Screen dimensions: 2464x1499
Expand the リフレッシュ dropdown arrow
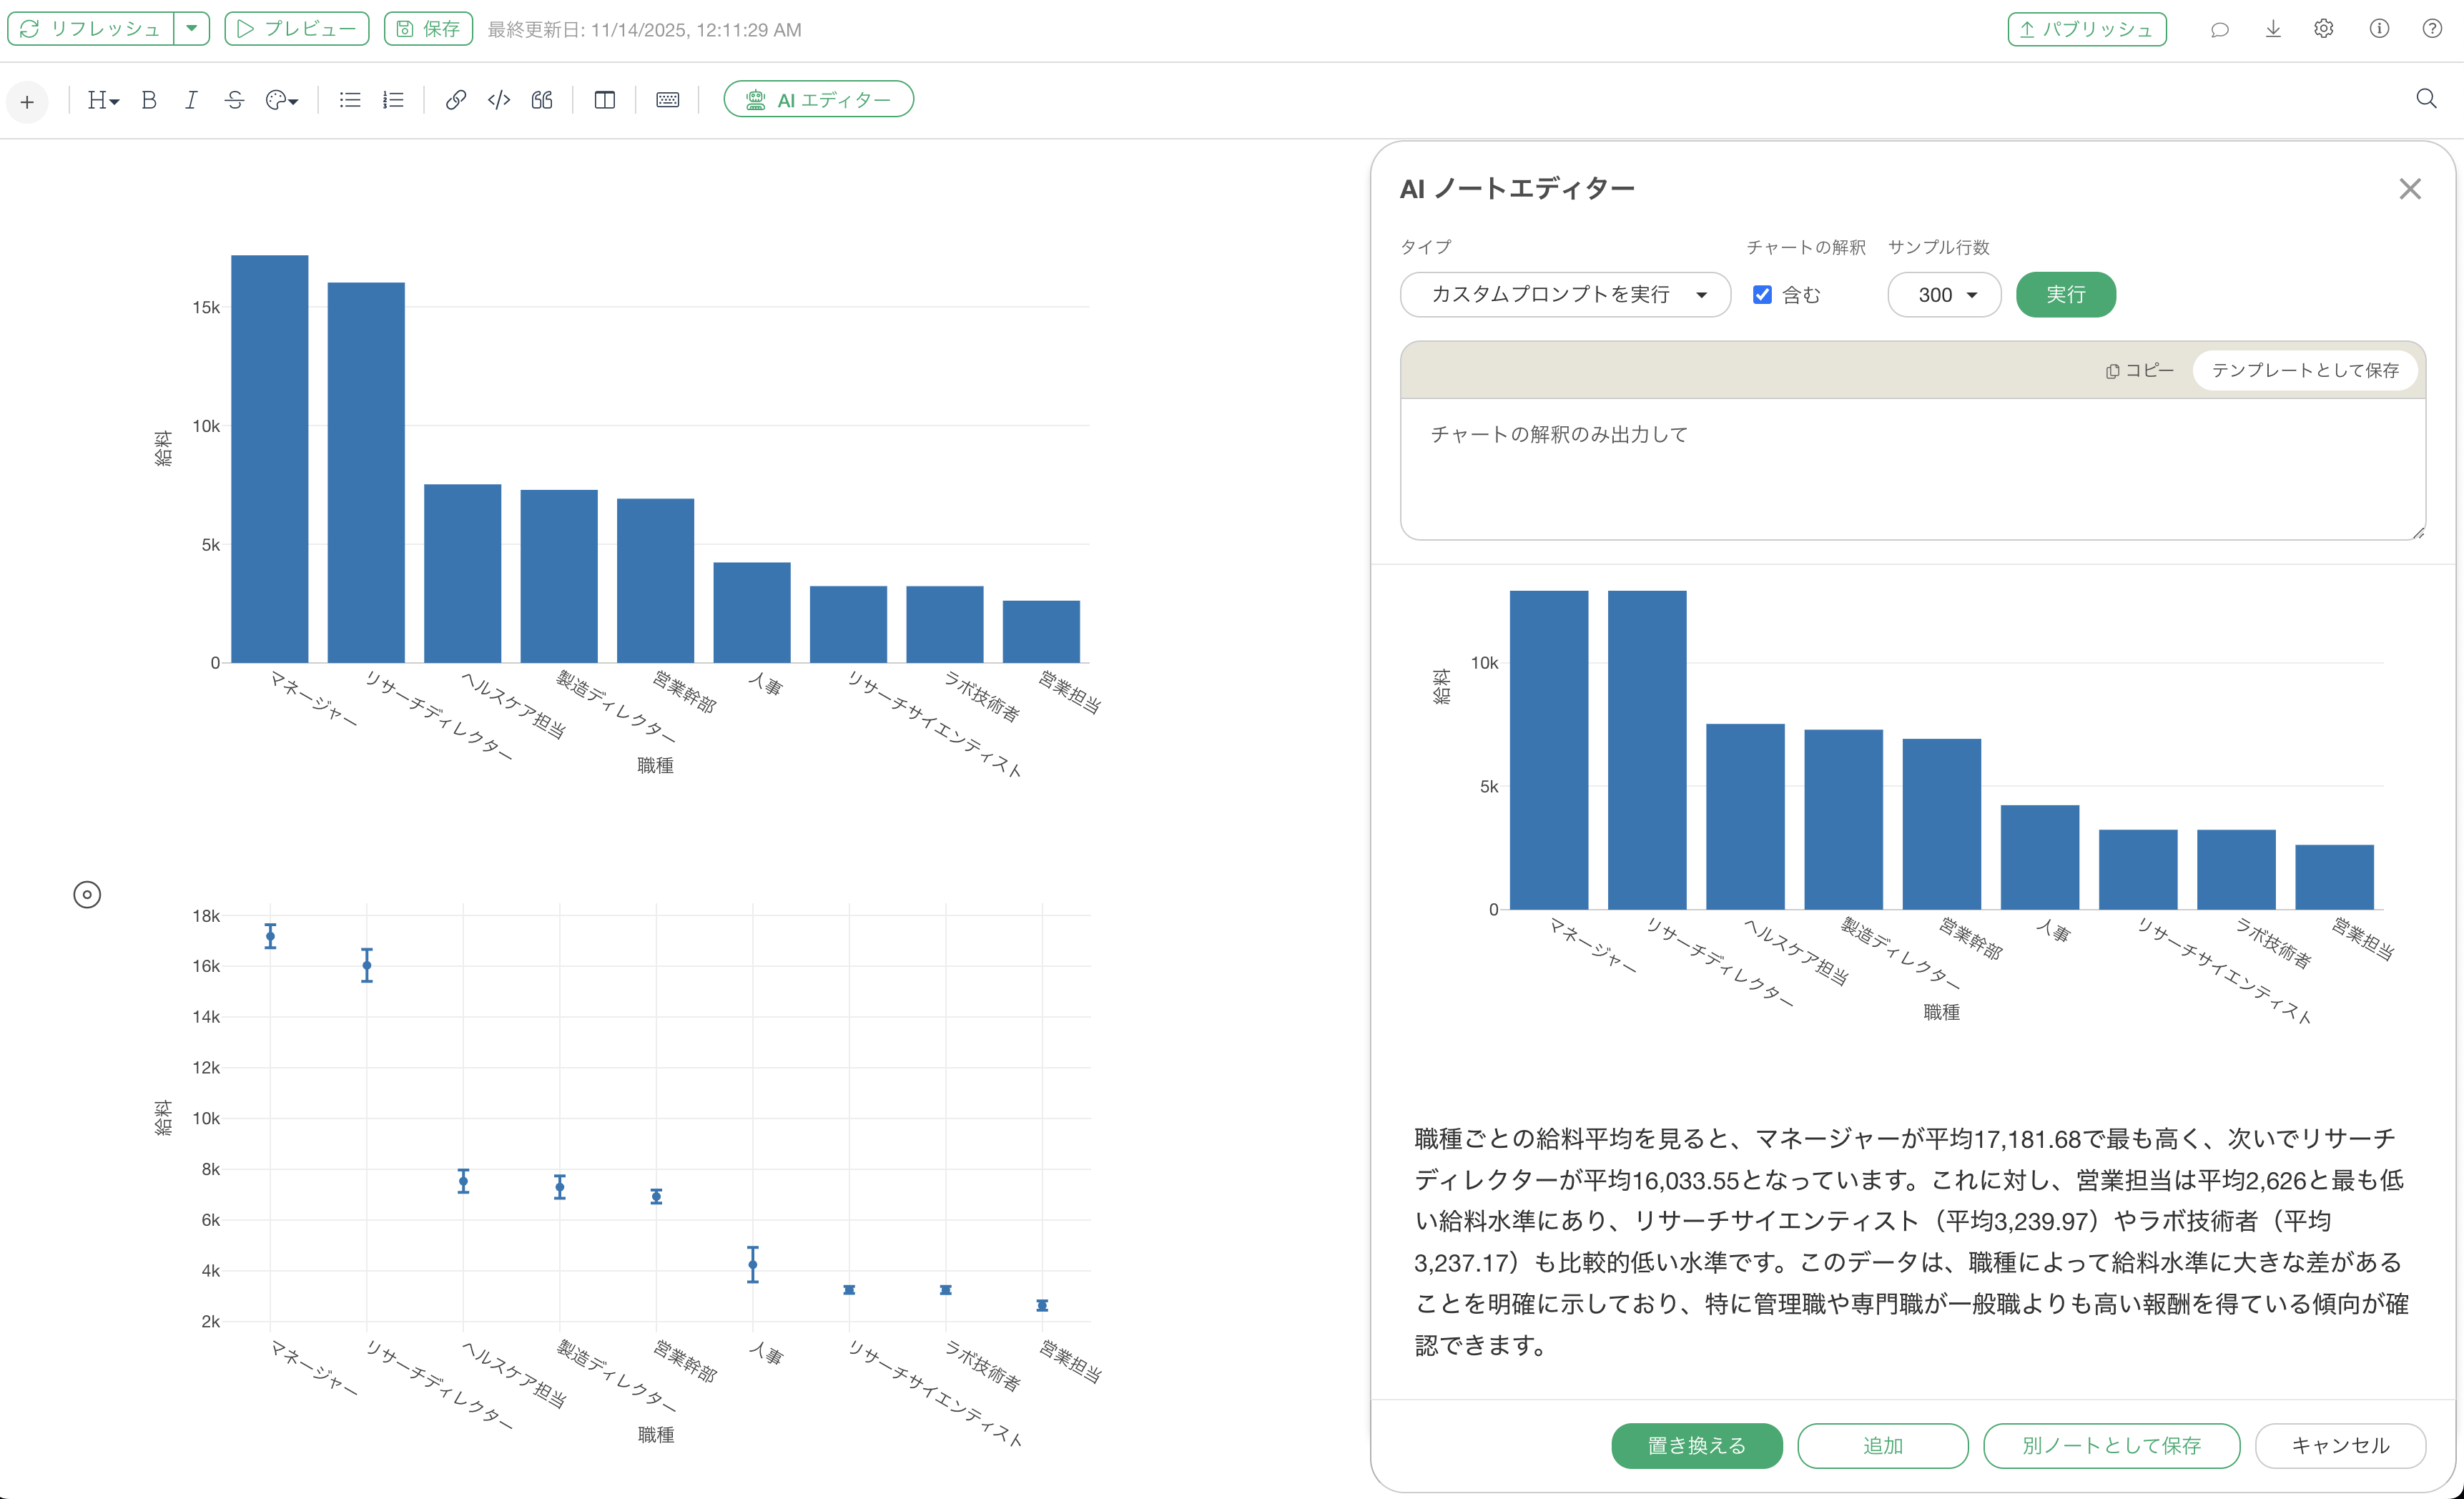(x=191, y=29)
